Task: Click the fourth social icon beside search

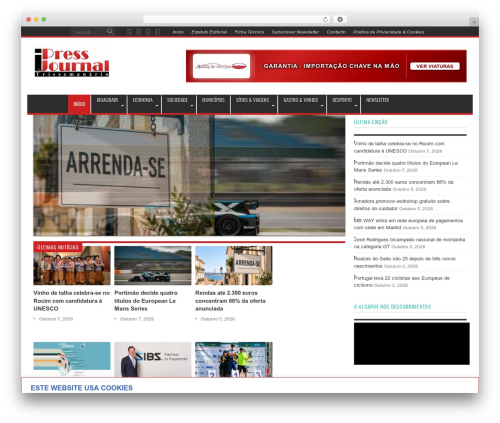Action: tap(157, 32)
